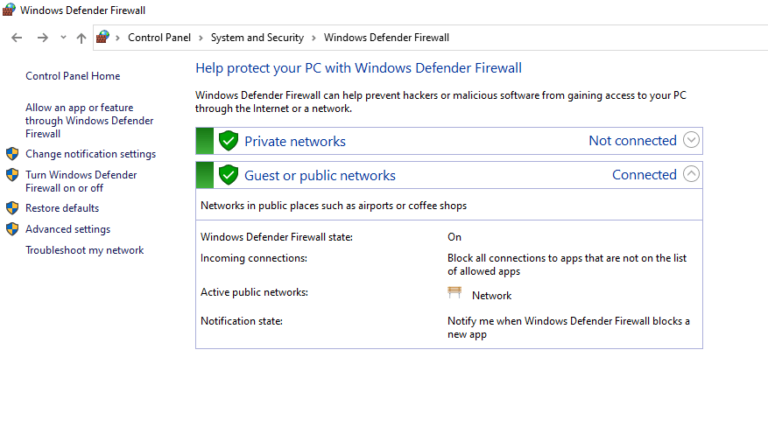This screenshot has width=768, height=448.
Task: Collapse the Guest or public networks chevron
Action: click(x=691, y=174)
